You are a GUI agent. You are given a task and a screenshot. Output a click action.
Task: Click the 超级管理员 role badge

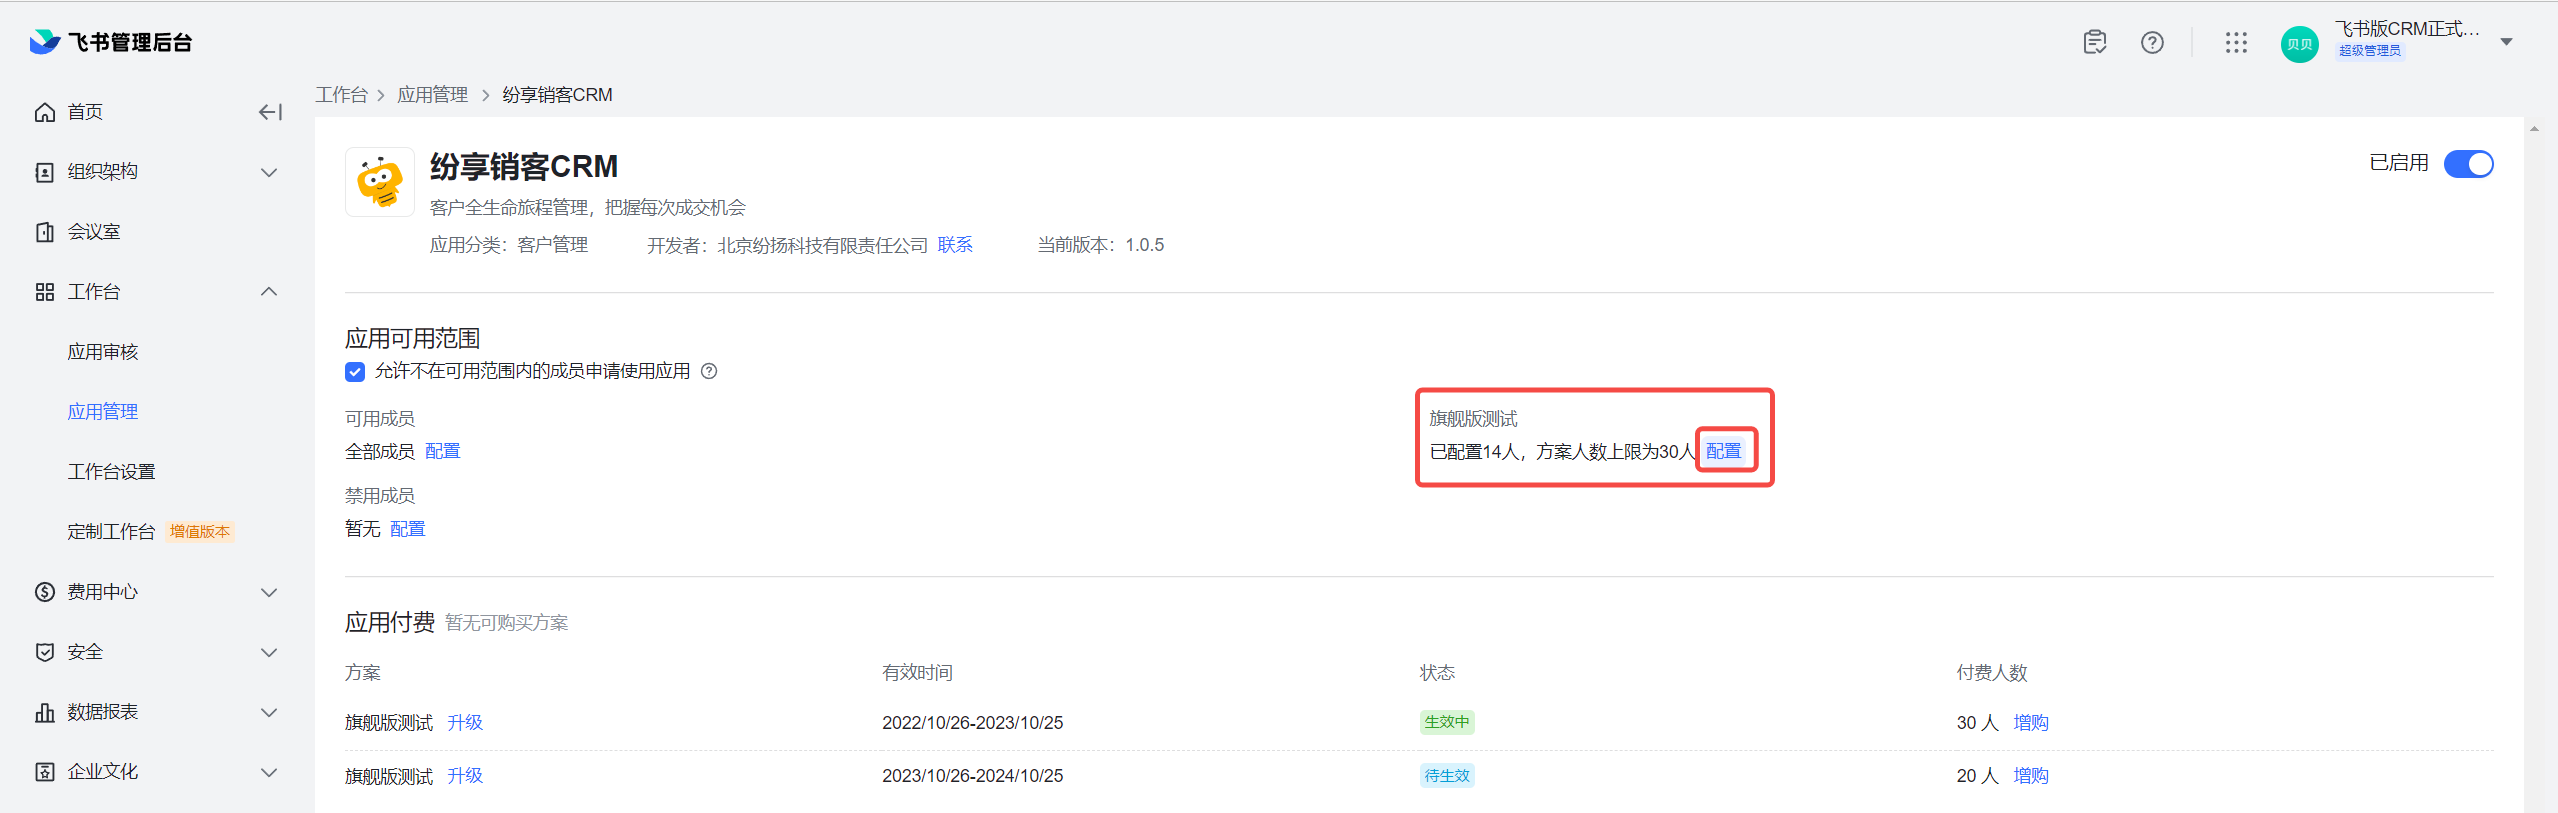coord(2370,51)
